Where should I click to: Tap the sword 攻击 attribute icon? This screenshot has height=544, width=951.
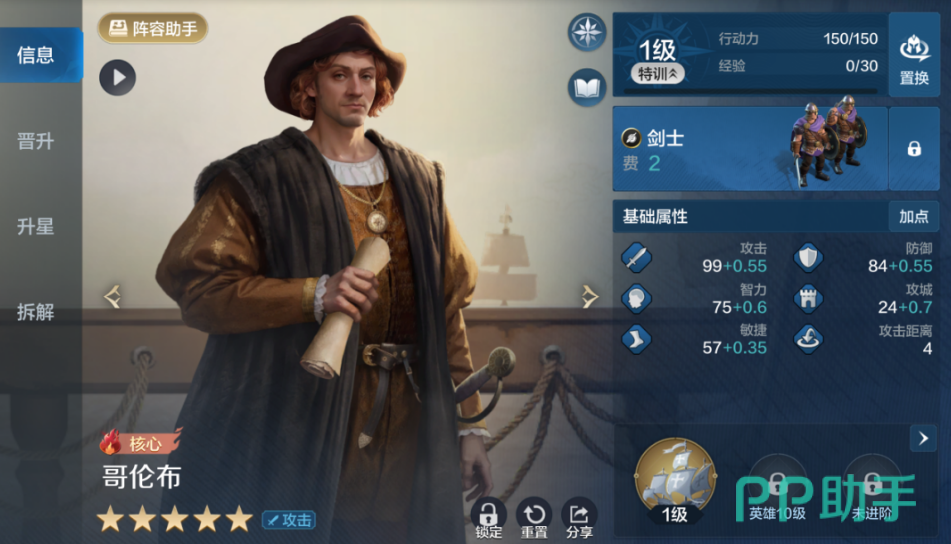[636, 258]
